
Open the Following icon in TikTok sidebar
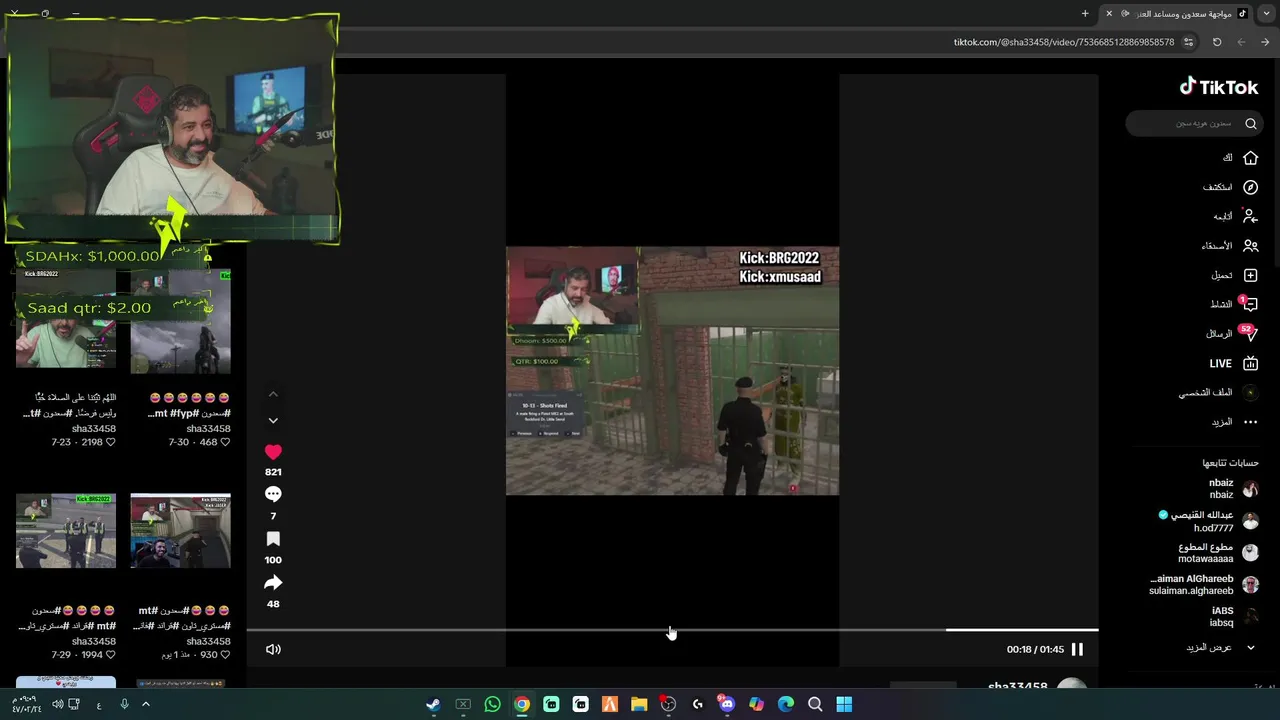click(1250, 216)
